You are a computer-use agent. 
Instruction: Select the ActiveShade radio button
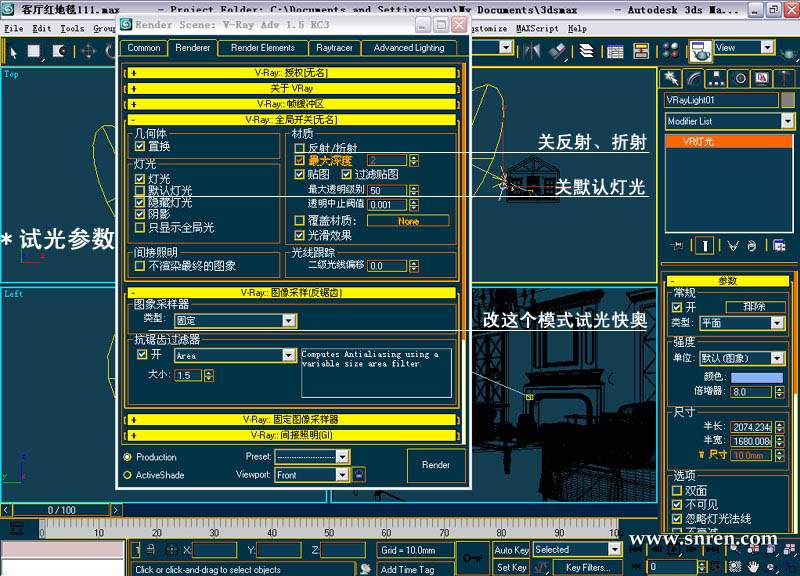128,475
